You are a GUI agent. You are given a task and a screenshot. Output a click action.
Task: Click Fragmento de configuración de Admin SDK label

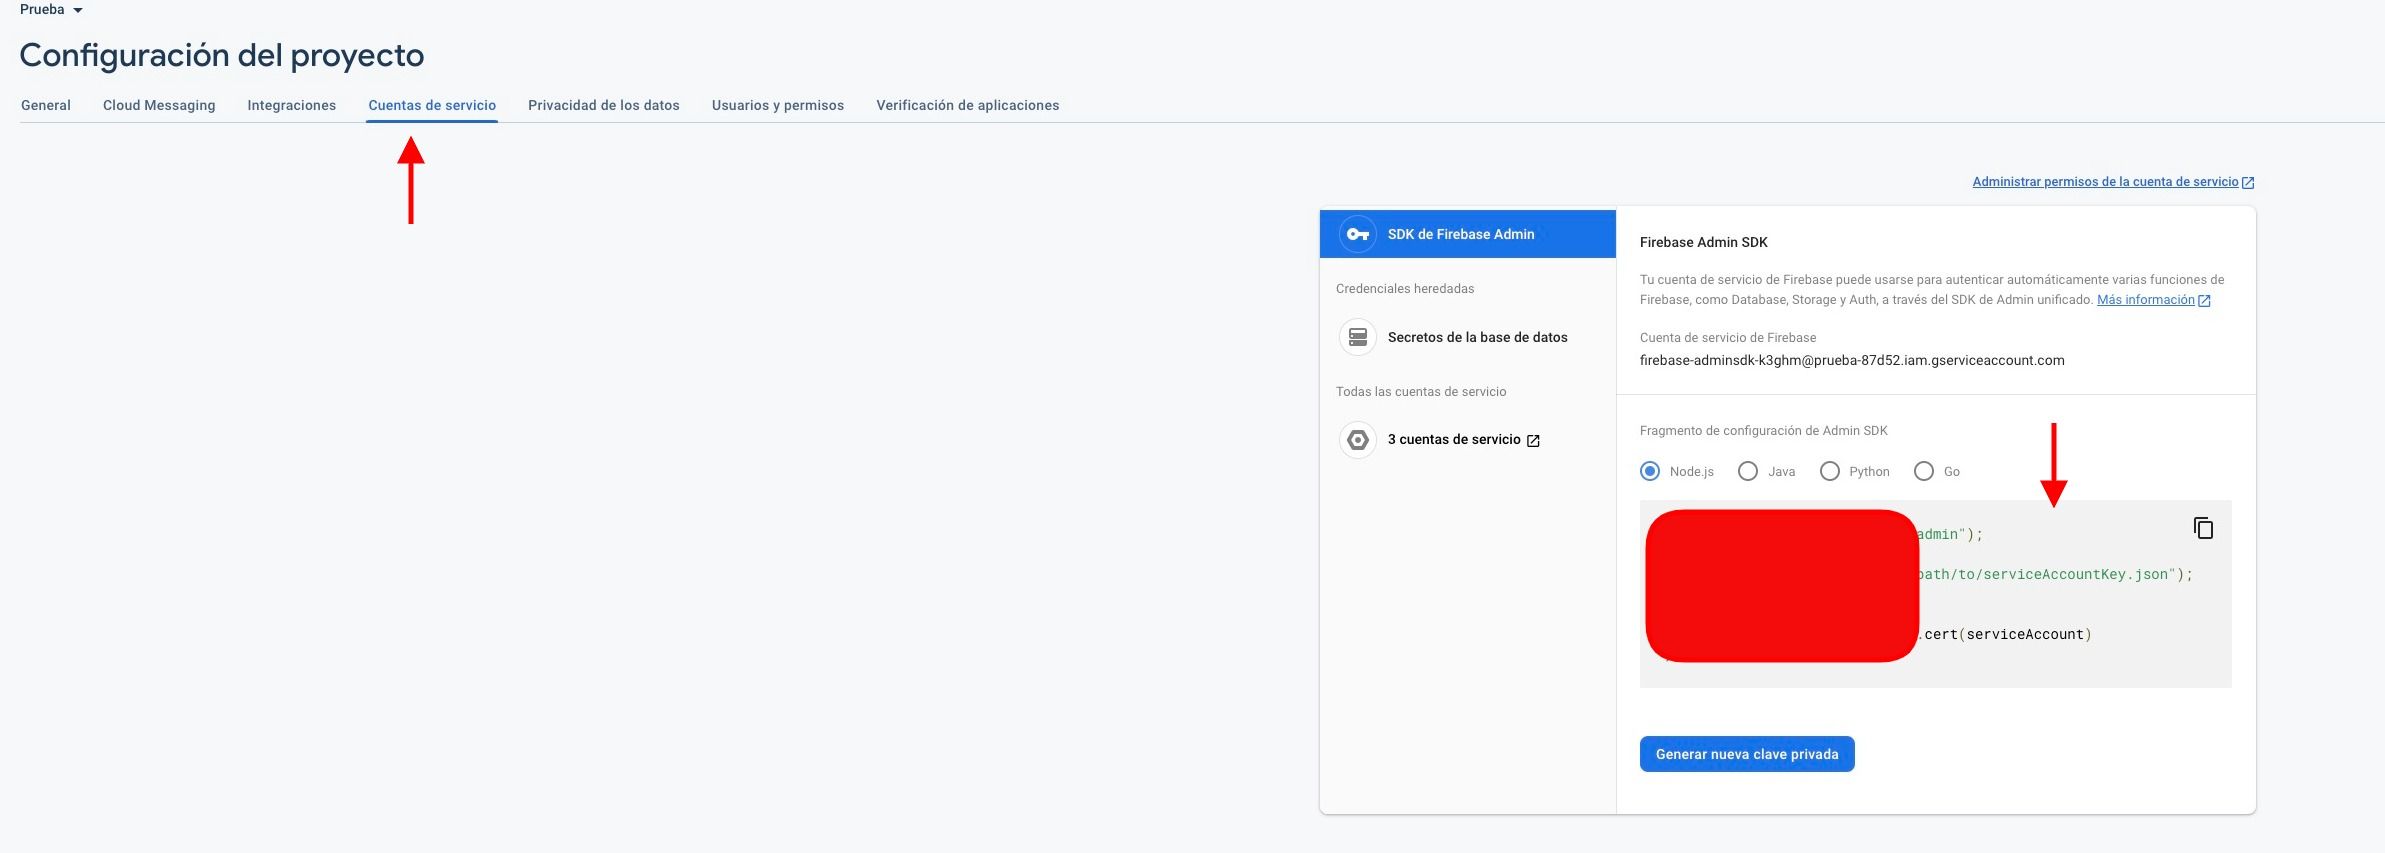1764,431
